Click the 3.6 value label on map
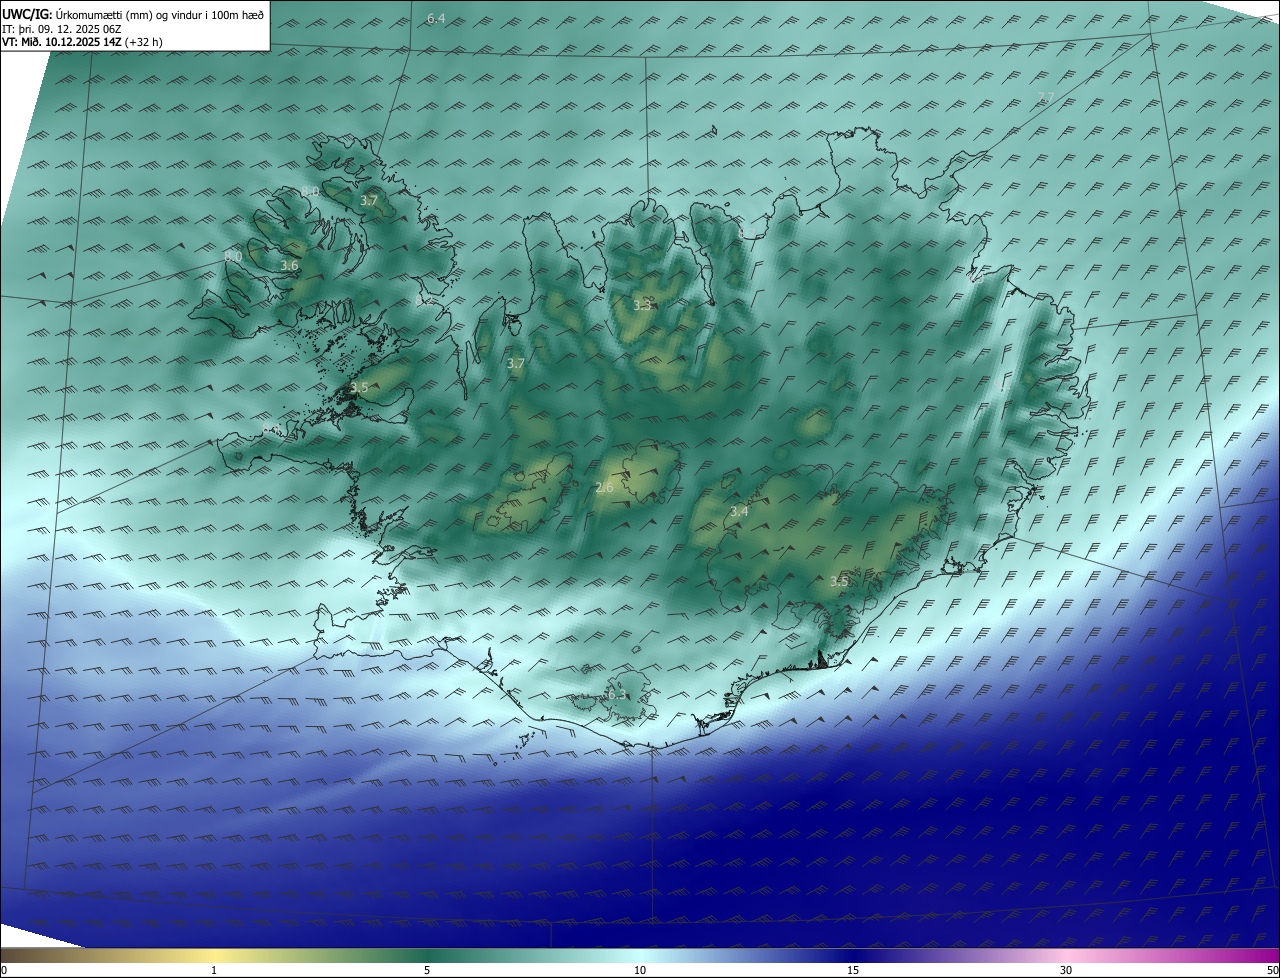The height and width of the screenshot is (978, 1280). pos(290,266)
